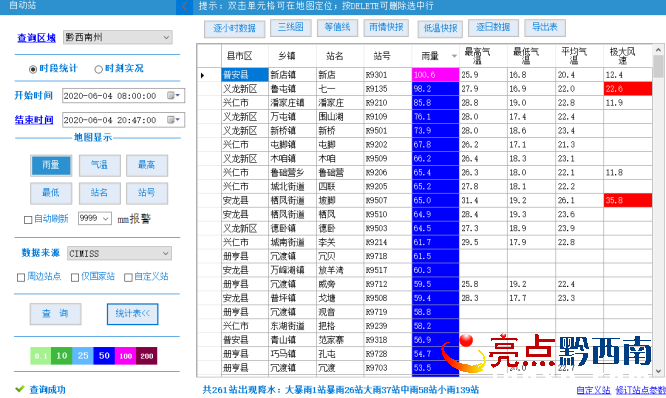The image size is (666, 398).
Task: Tick the 周边站点 checkbox
Action: (20, 277)
